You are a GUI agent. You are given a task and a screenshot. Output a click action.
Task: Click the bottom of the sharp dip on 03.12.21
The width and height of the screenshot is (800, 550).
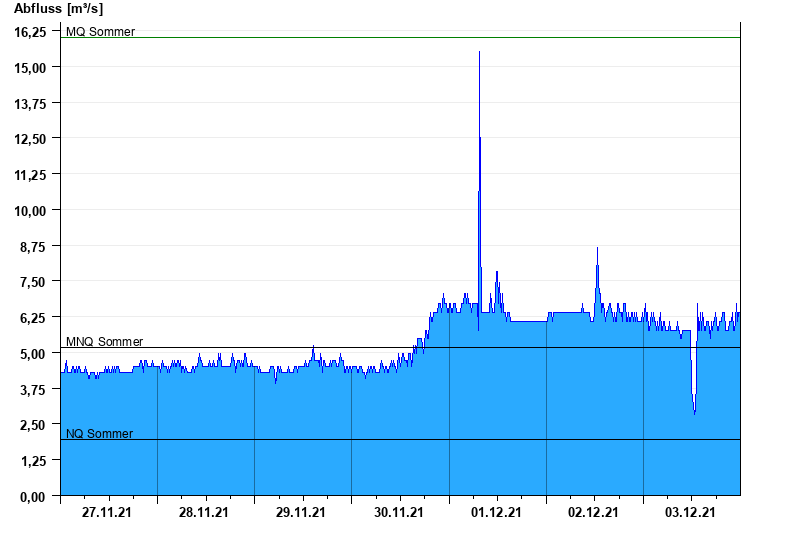694,412
